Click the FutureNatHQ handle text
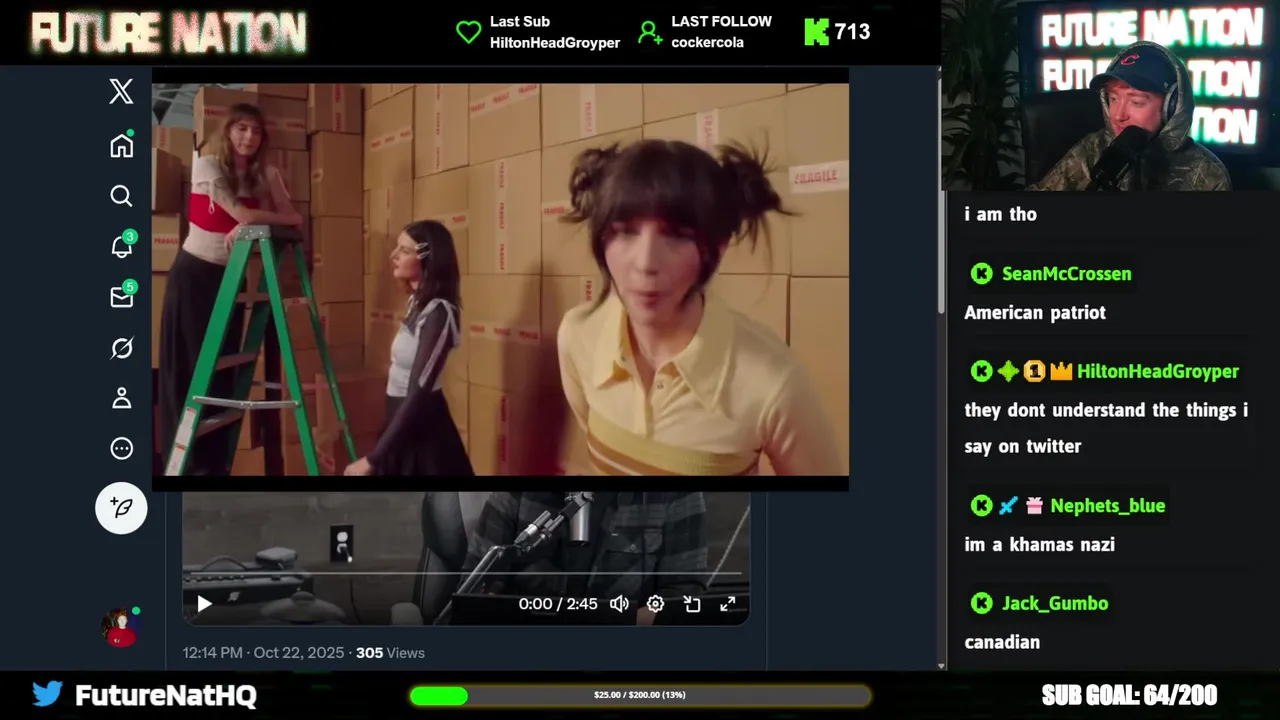The image size is (1280, 720). point(166,695)
